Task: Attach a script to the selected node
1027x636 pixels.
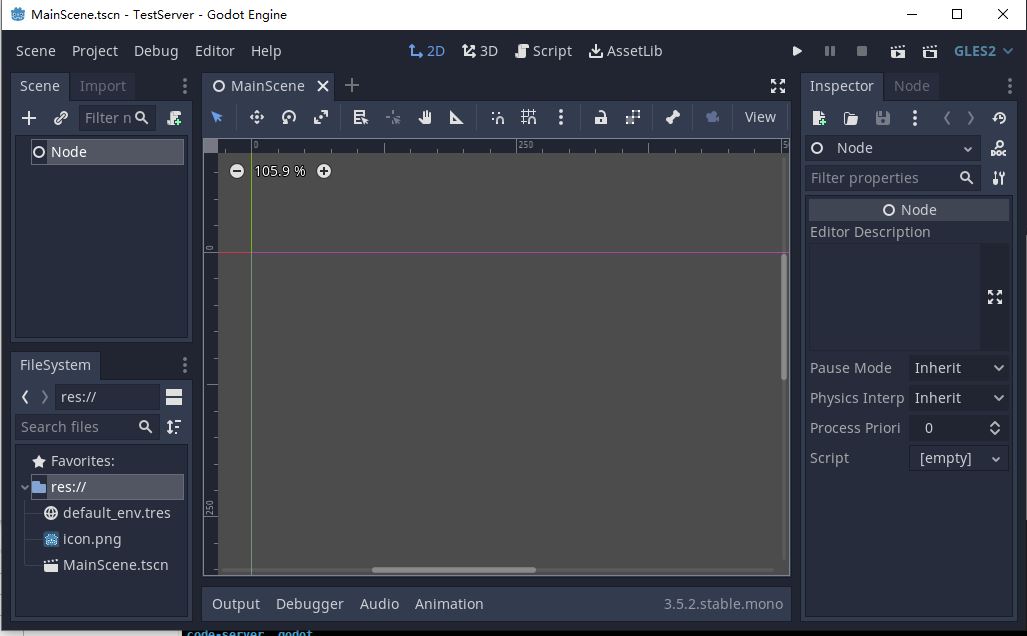Action: (174, 118)
